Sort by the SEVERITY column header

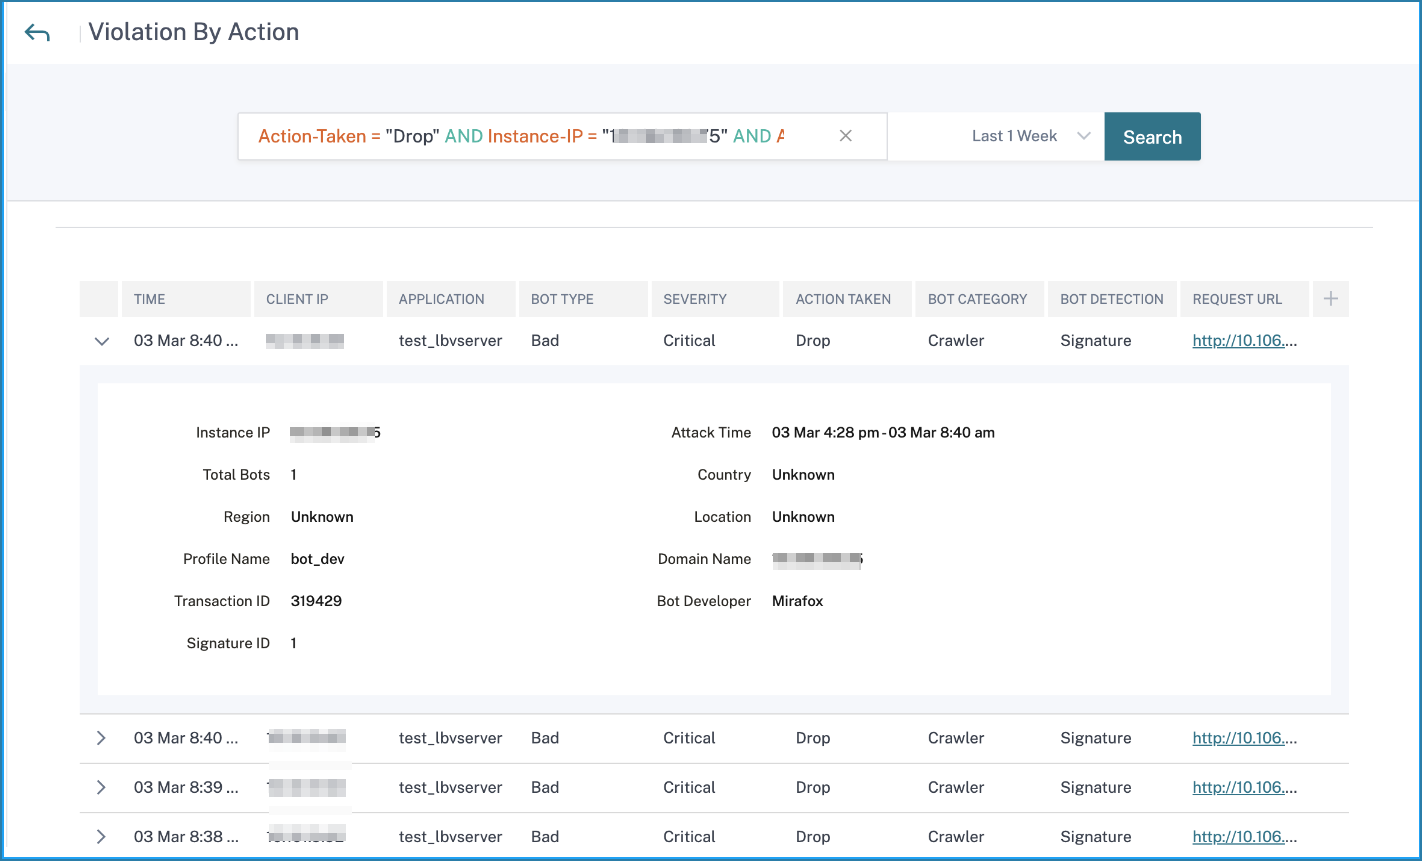coord(715,299)
